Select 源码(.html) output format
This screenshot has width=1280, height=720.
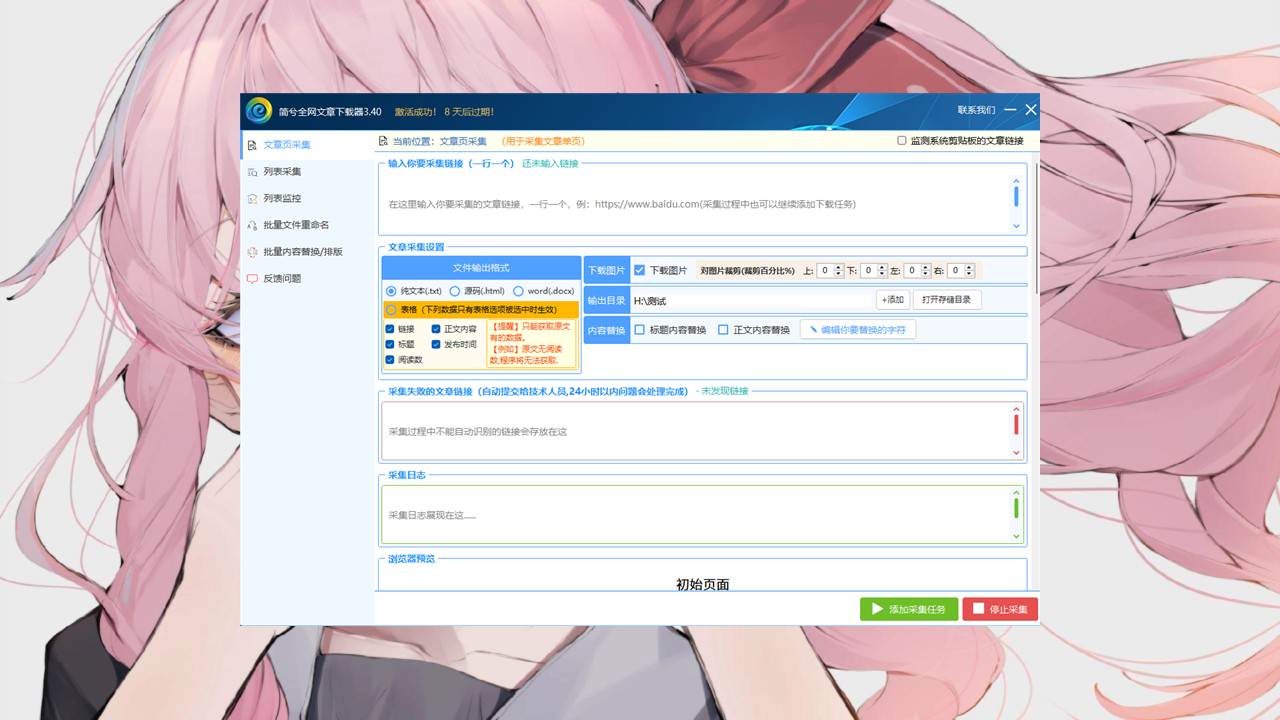[455, 291]
